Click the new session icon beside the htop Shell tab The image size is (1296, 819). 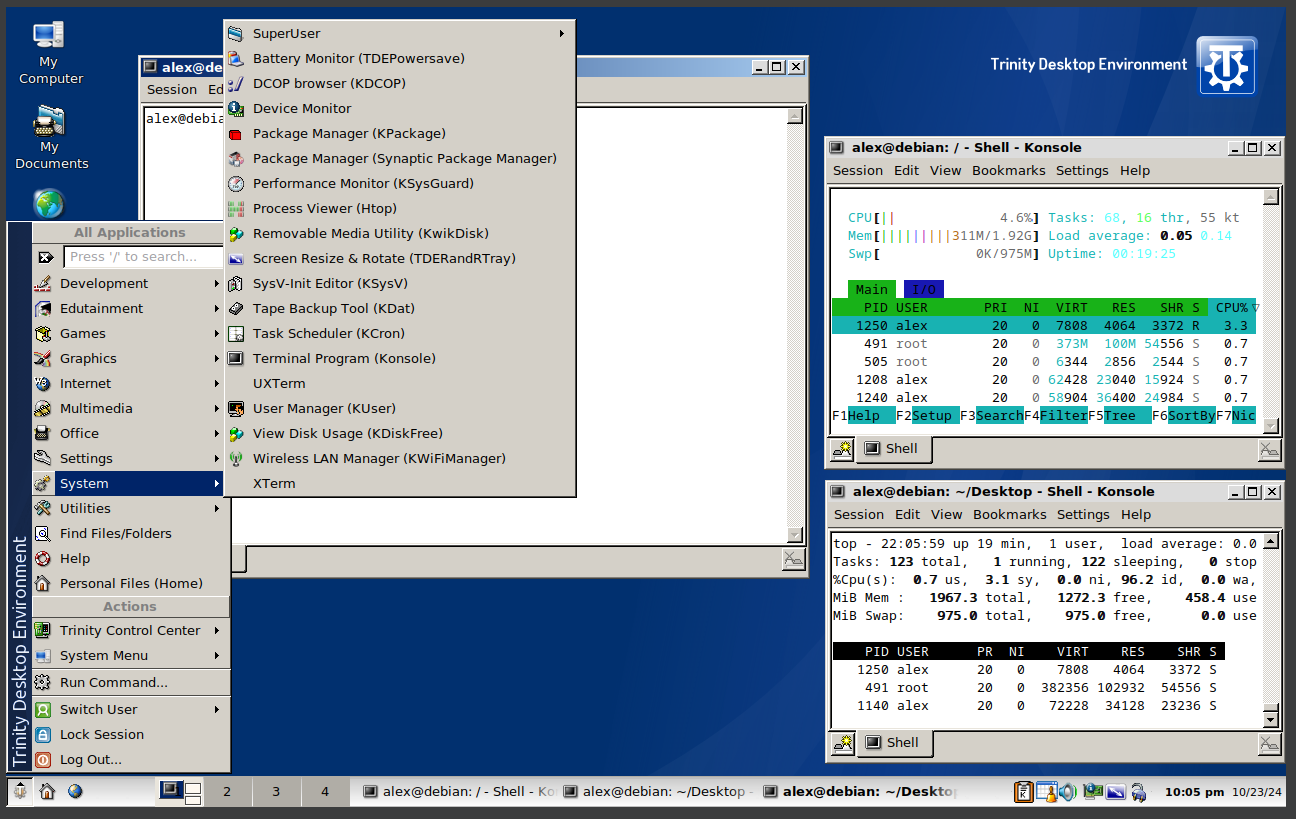pos(842,450)
